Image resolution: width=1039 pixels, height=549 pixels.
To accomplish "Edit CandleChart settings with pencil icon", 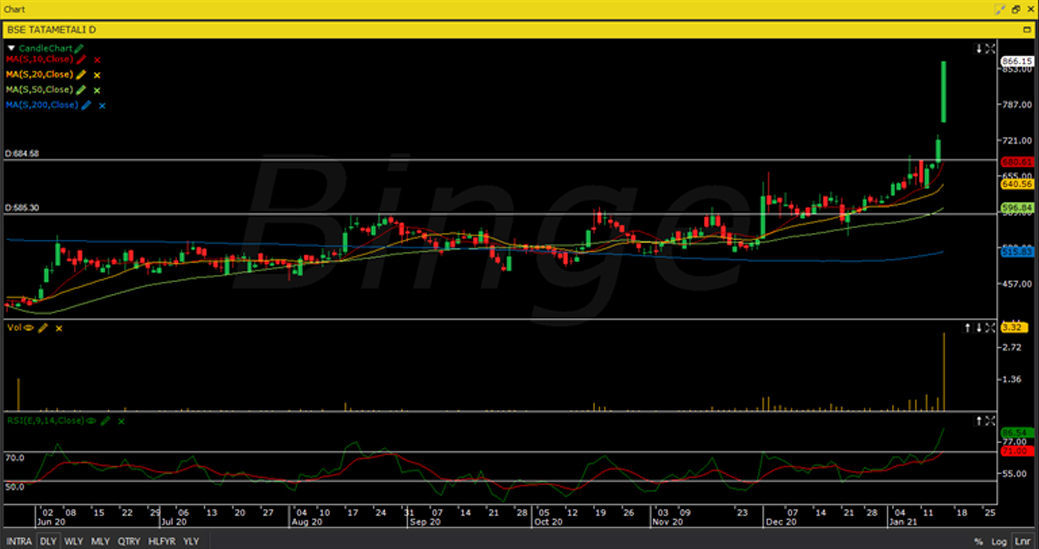I will 79,48.
